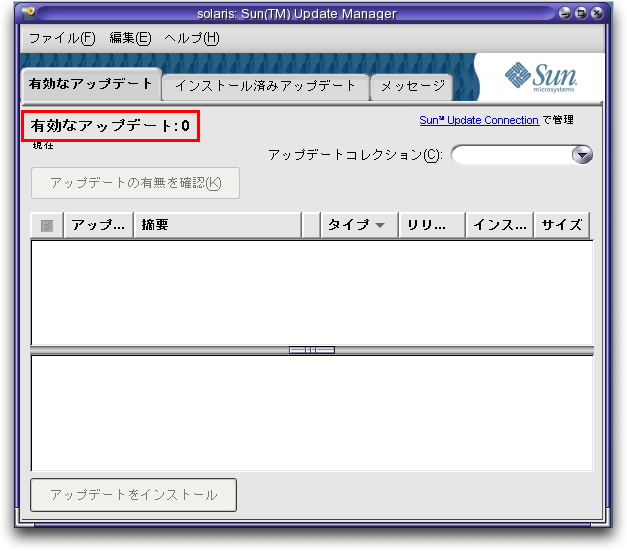Click the アップデートの有無を確認(K) button

click(x=135, y=183)
